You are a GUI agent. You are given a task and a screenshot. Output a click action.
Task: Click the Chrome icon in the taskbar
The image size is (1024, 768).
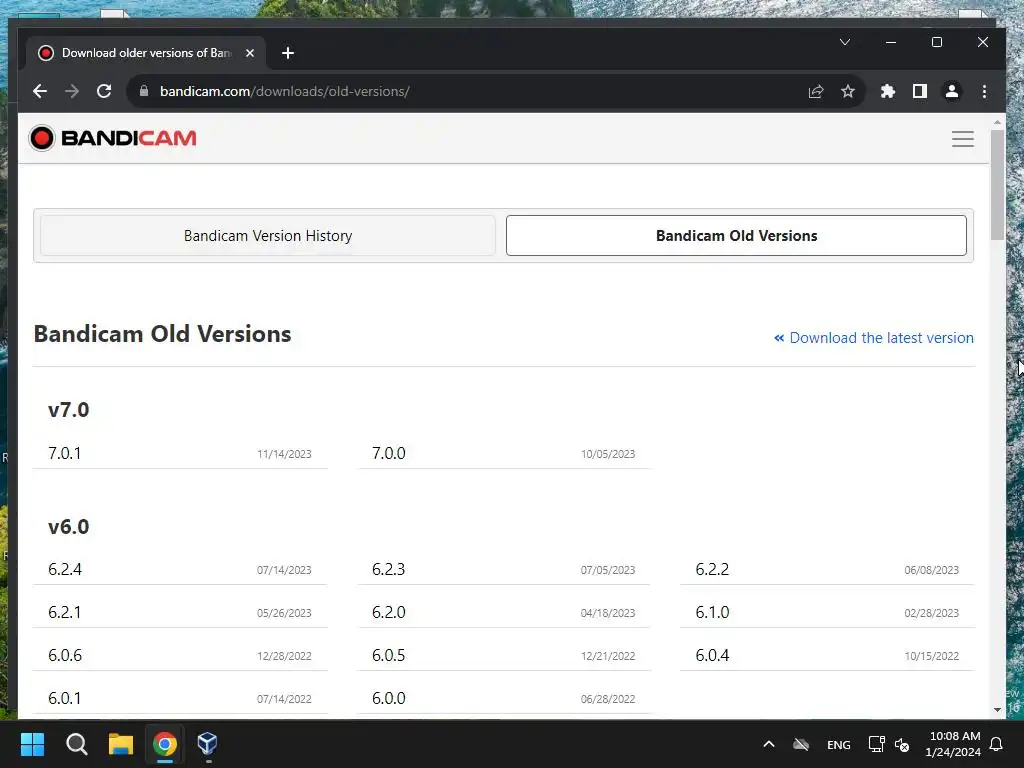[x=165, y=744]
